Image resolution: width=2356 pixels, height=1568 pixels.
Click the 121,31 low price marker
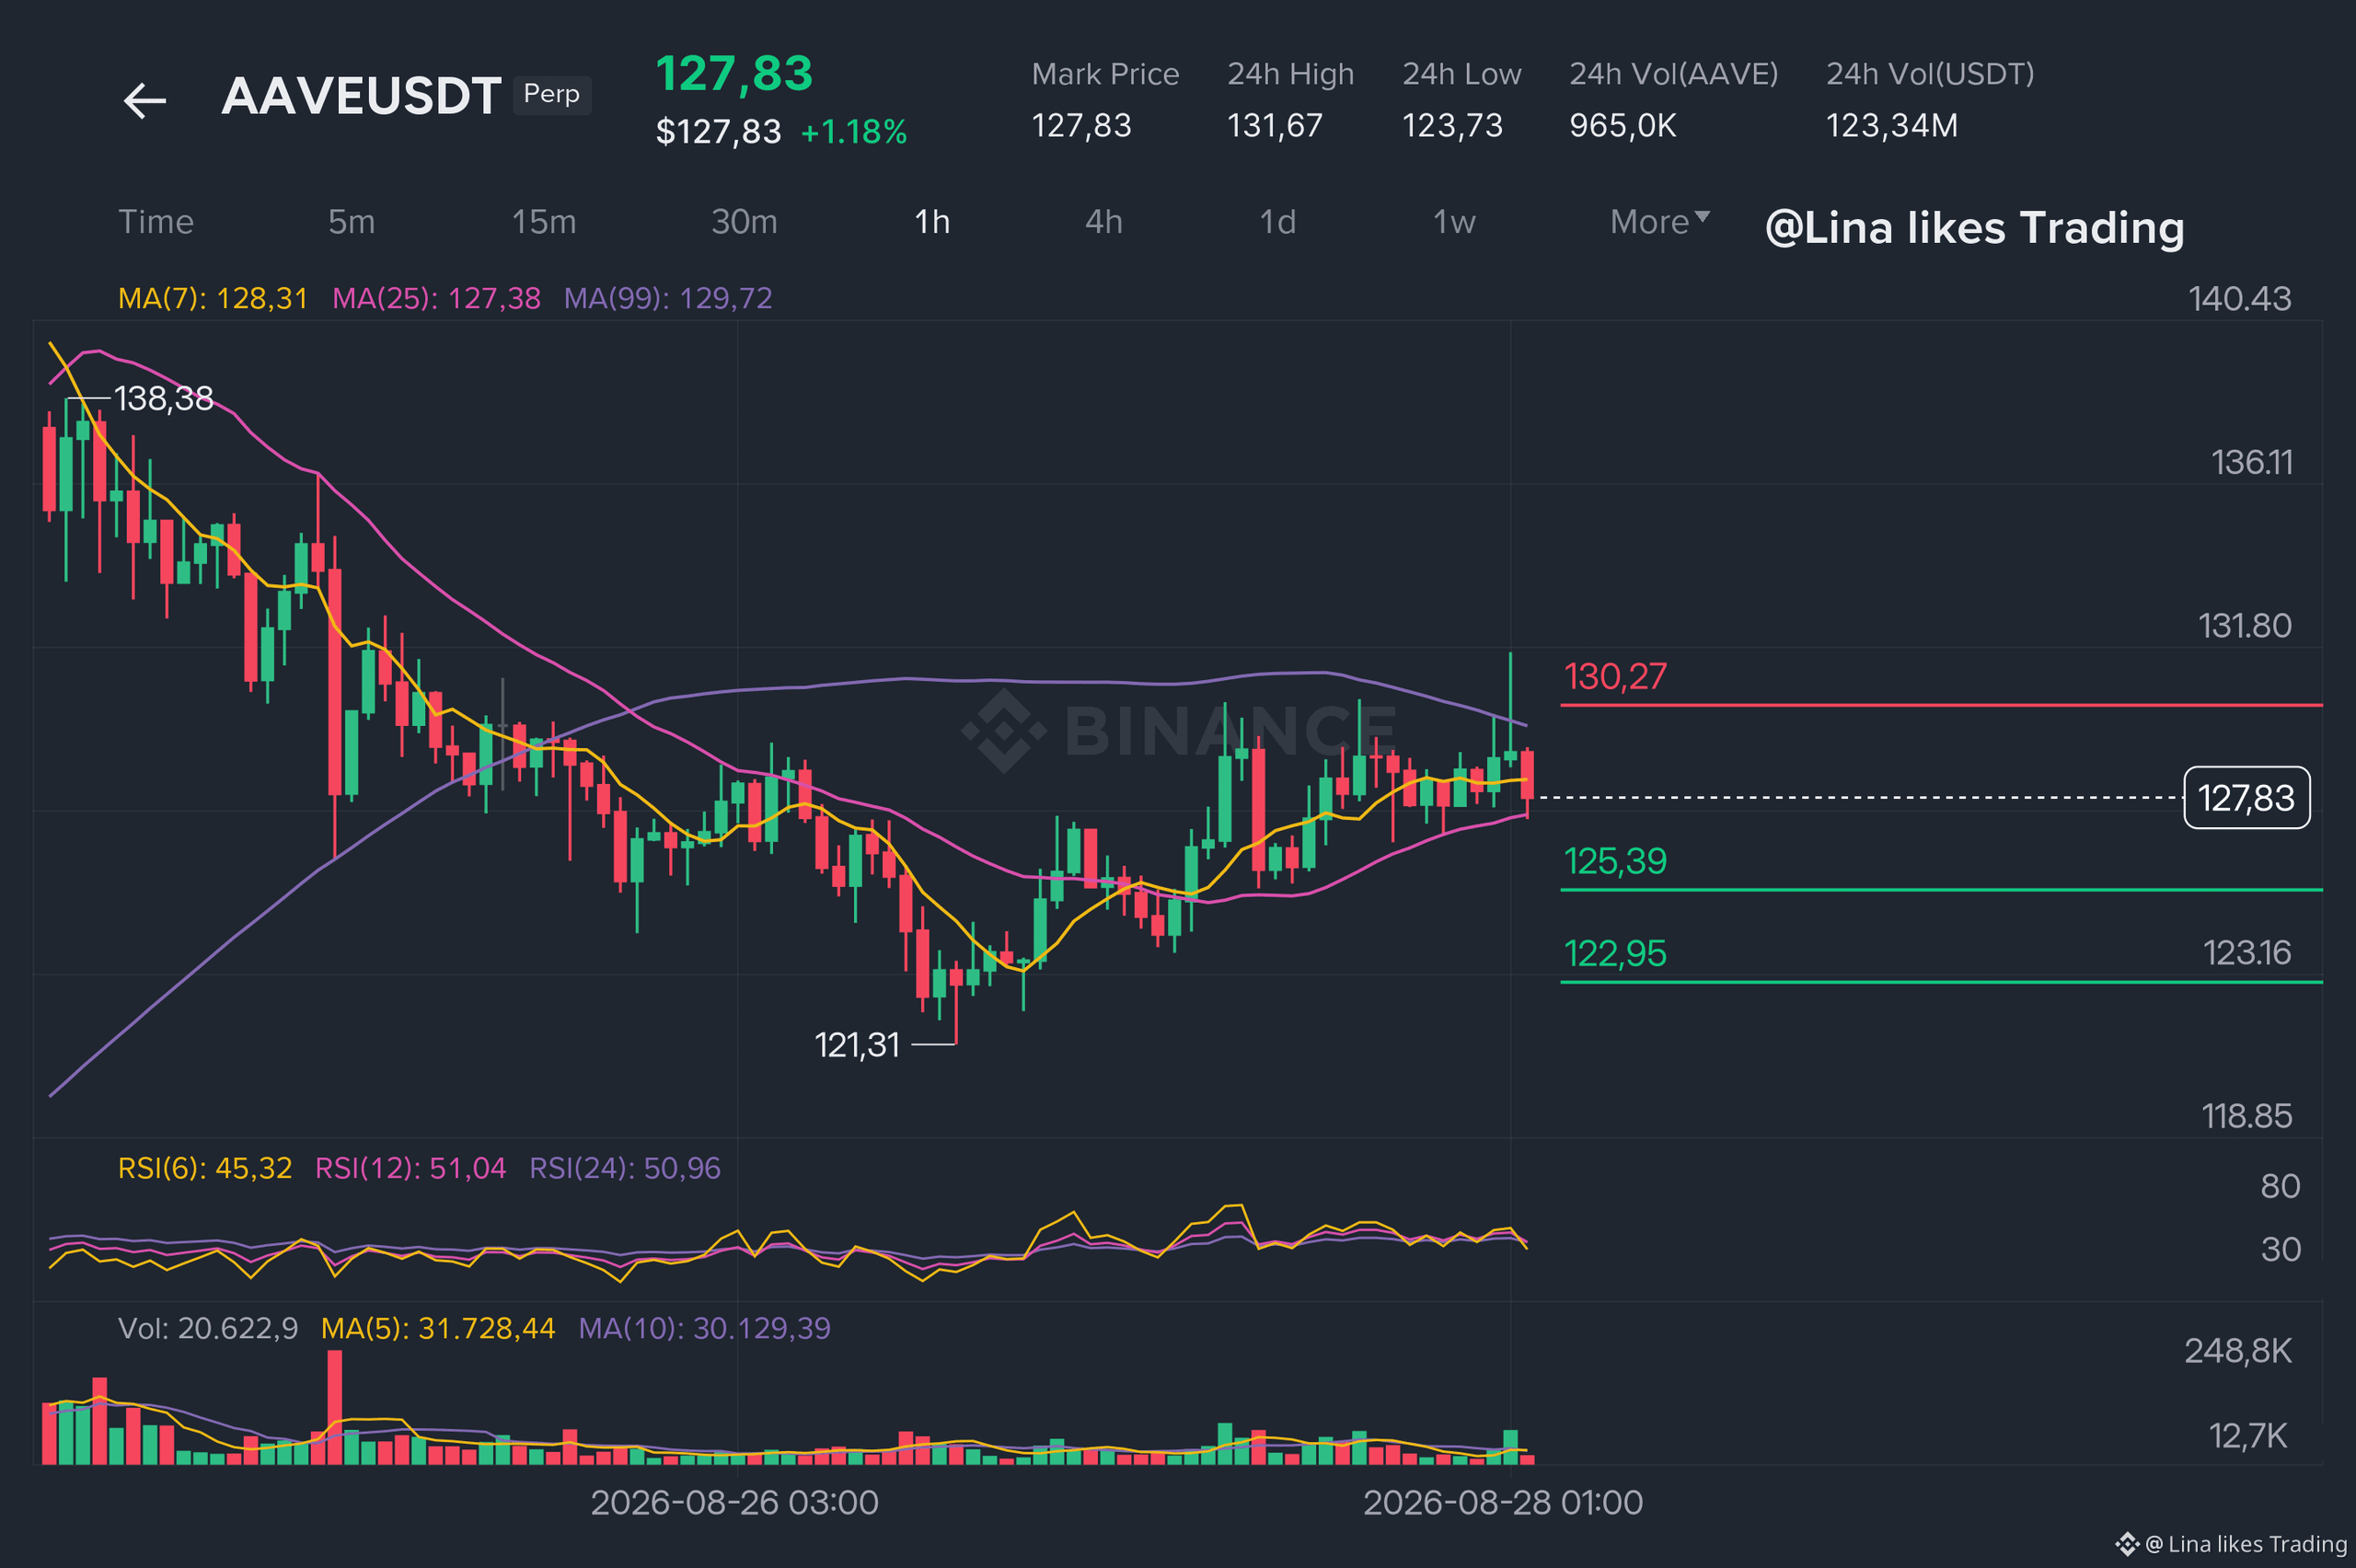pos(857,1045)
